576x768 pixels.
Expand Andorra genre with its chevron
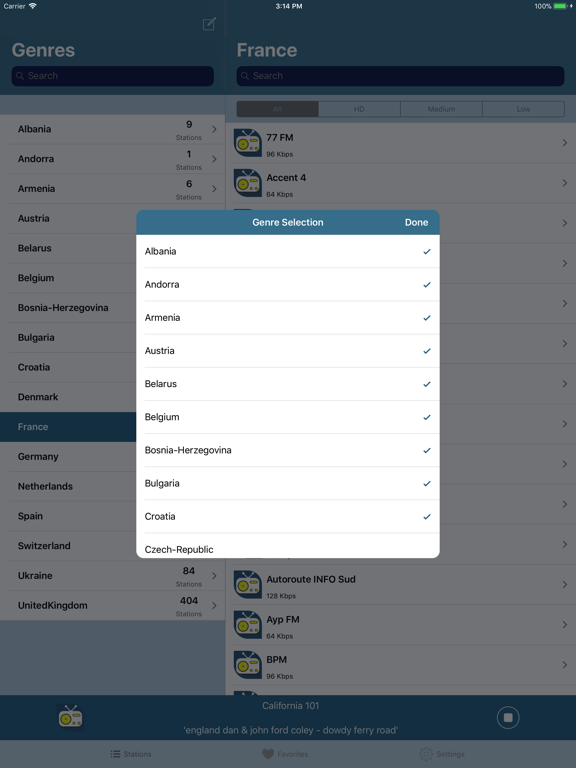[x=214, y=159]
